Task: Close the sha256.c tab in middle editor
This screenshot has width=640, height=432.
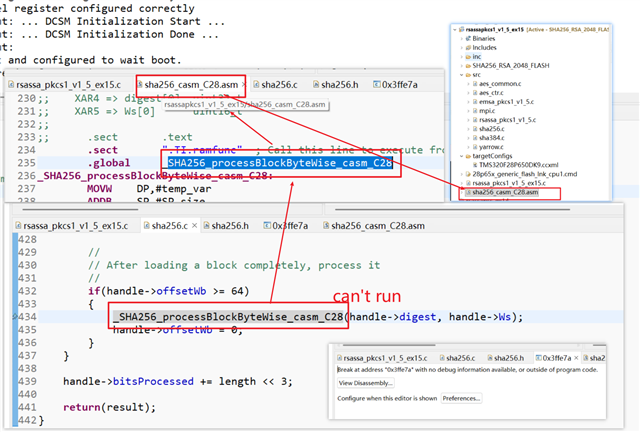Action: point(195,225)
